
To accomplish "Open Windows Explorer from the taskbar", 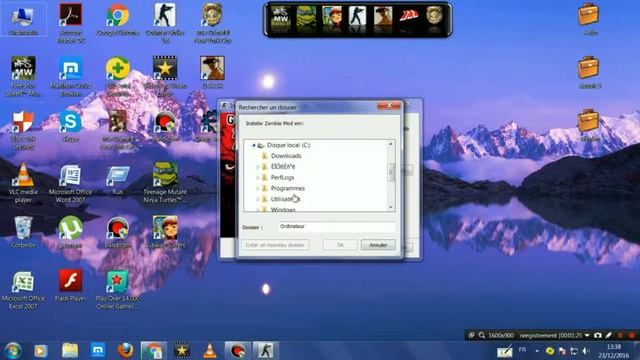I will click(70, 351).
